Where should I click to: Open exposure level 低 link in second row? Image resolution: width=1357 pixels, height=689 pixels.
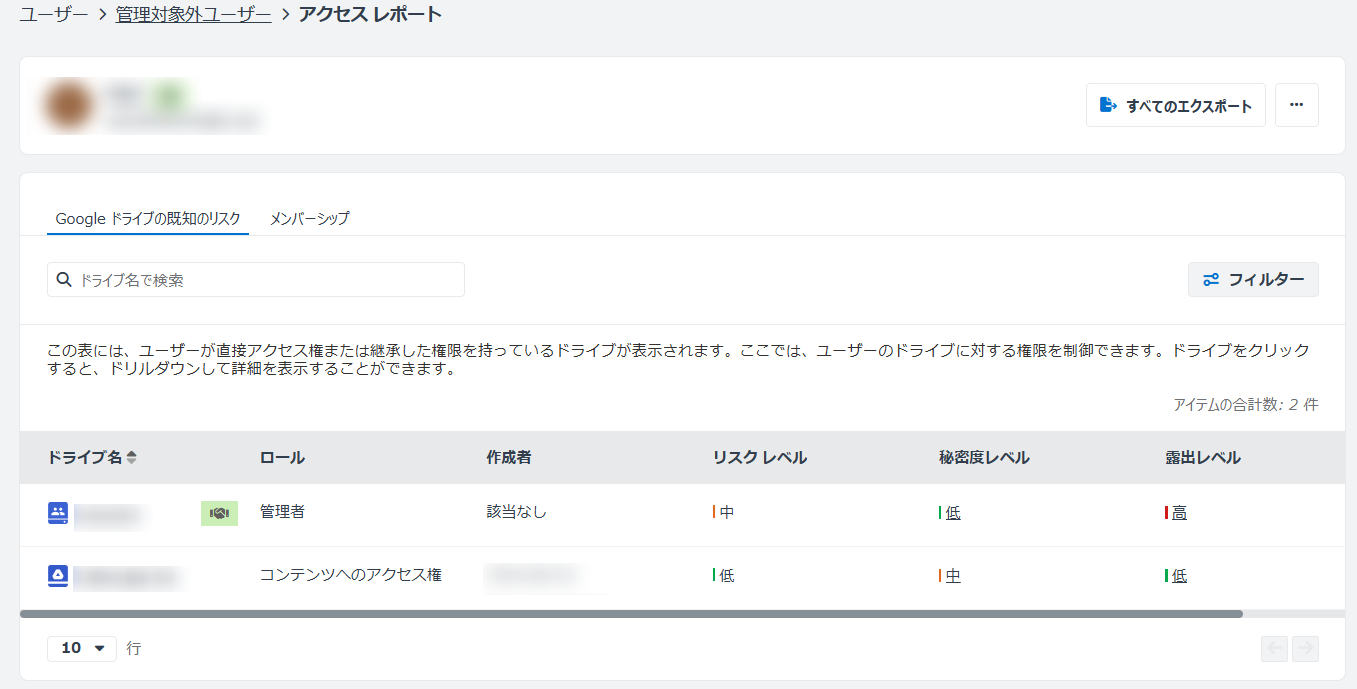[1178, 576]
